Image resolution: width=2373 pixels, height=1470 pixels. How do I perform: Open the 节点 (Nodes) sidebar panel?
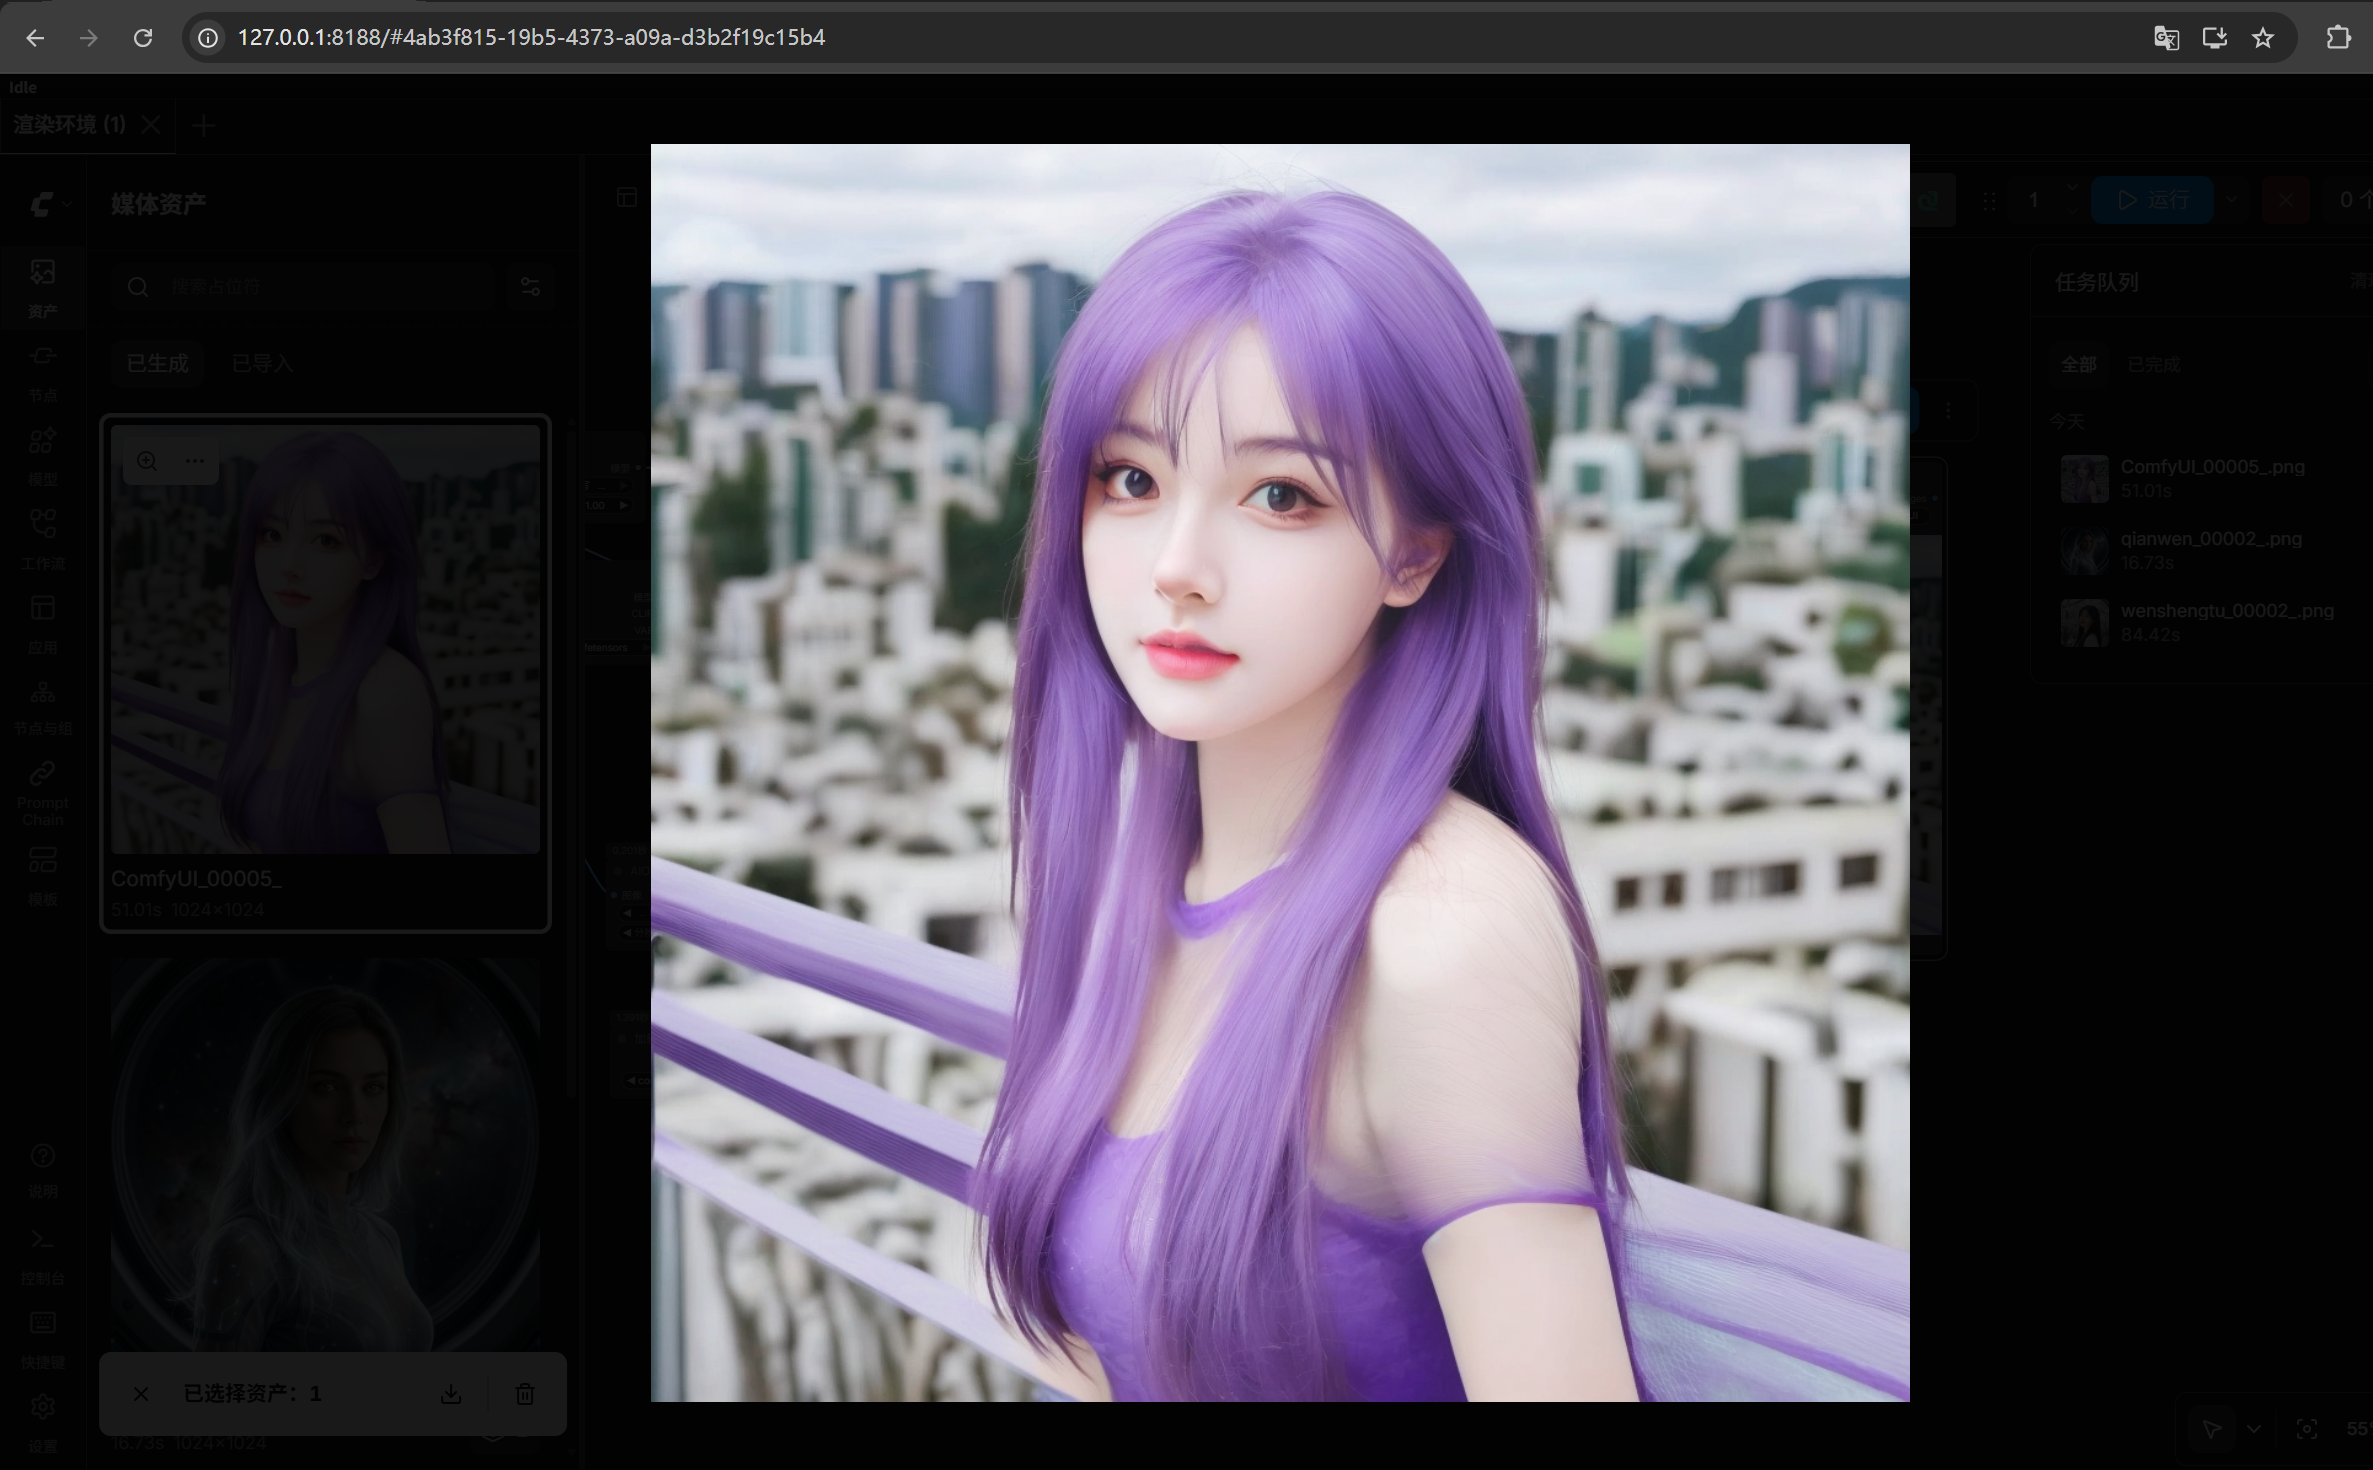click(43, 372)
